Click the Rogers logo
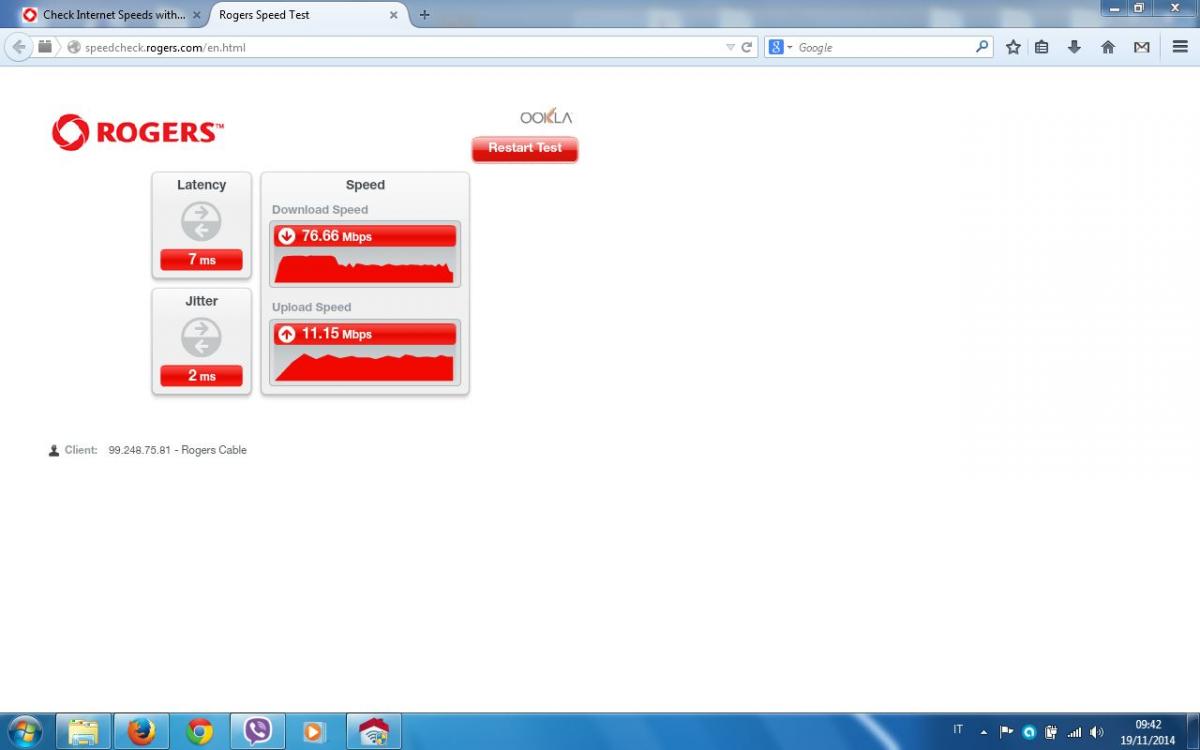The height and width of the screenshot is (750, 1200). [138, 132]
